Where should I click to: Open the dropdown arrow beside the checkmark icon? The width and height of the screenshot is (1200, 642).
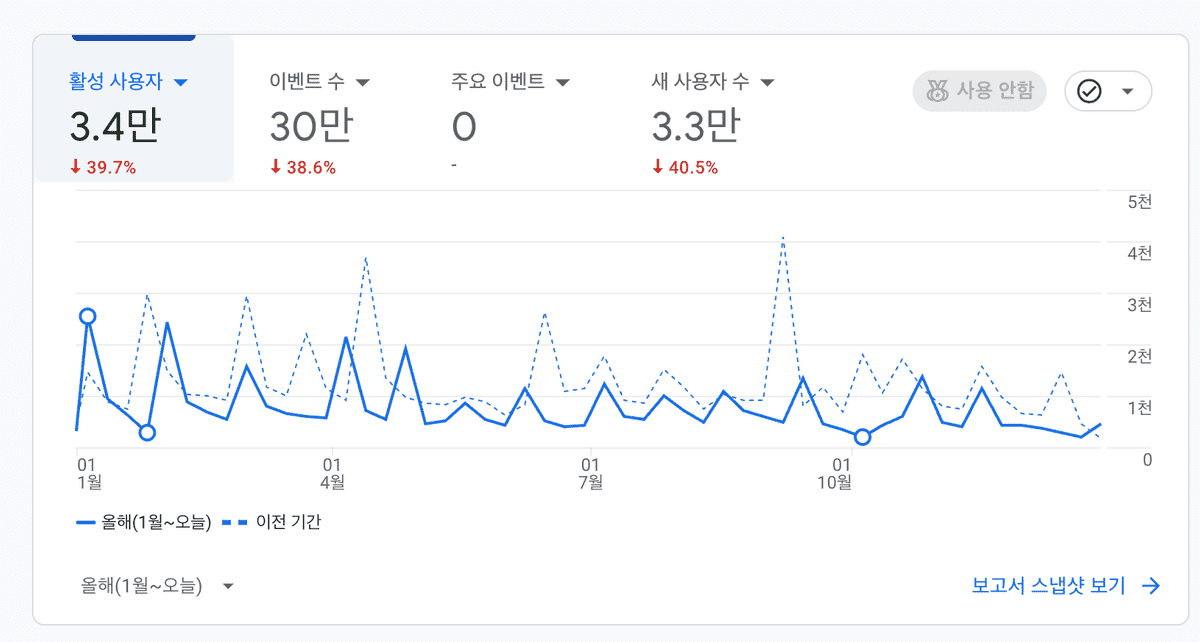point(1128,92)
